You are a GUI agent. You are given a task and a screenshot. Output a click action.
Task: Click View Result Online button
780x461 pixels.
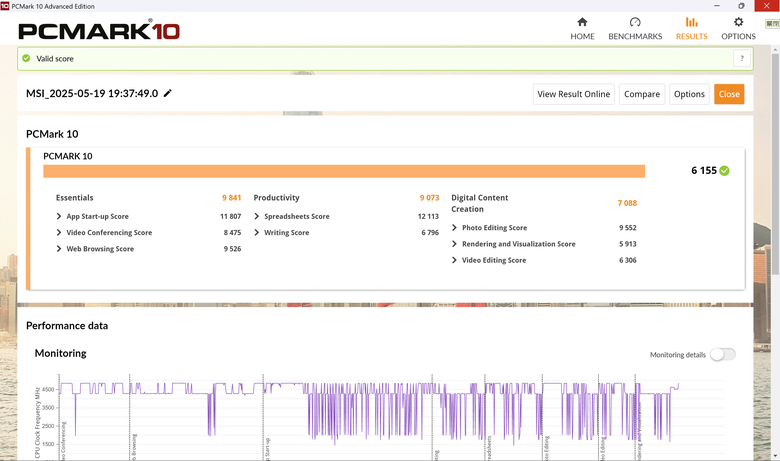[574, 94]
